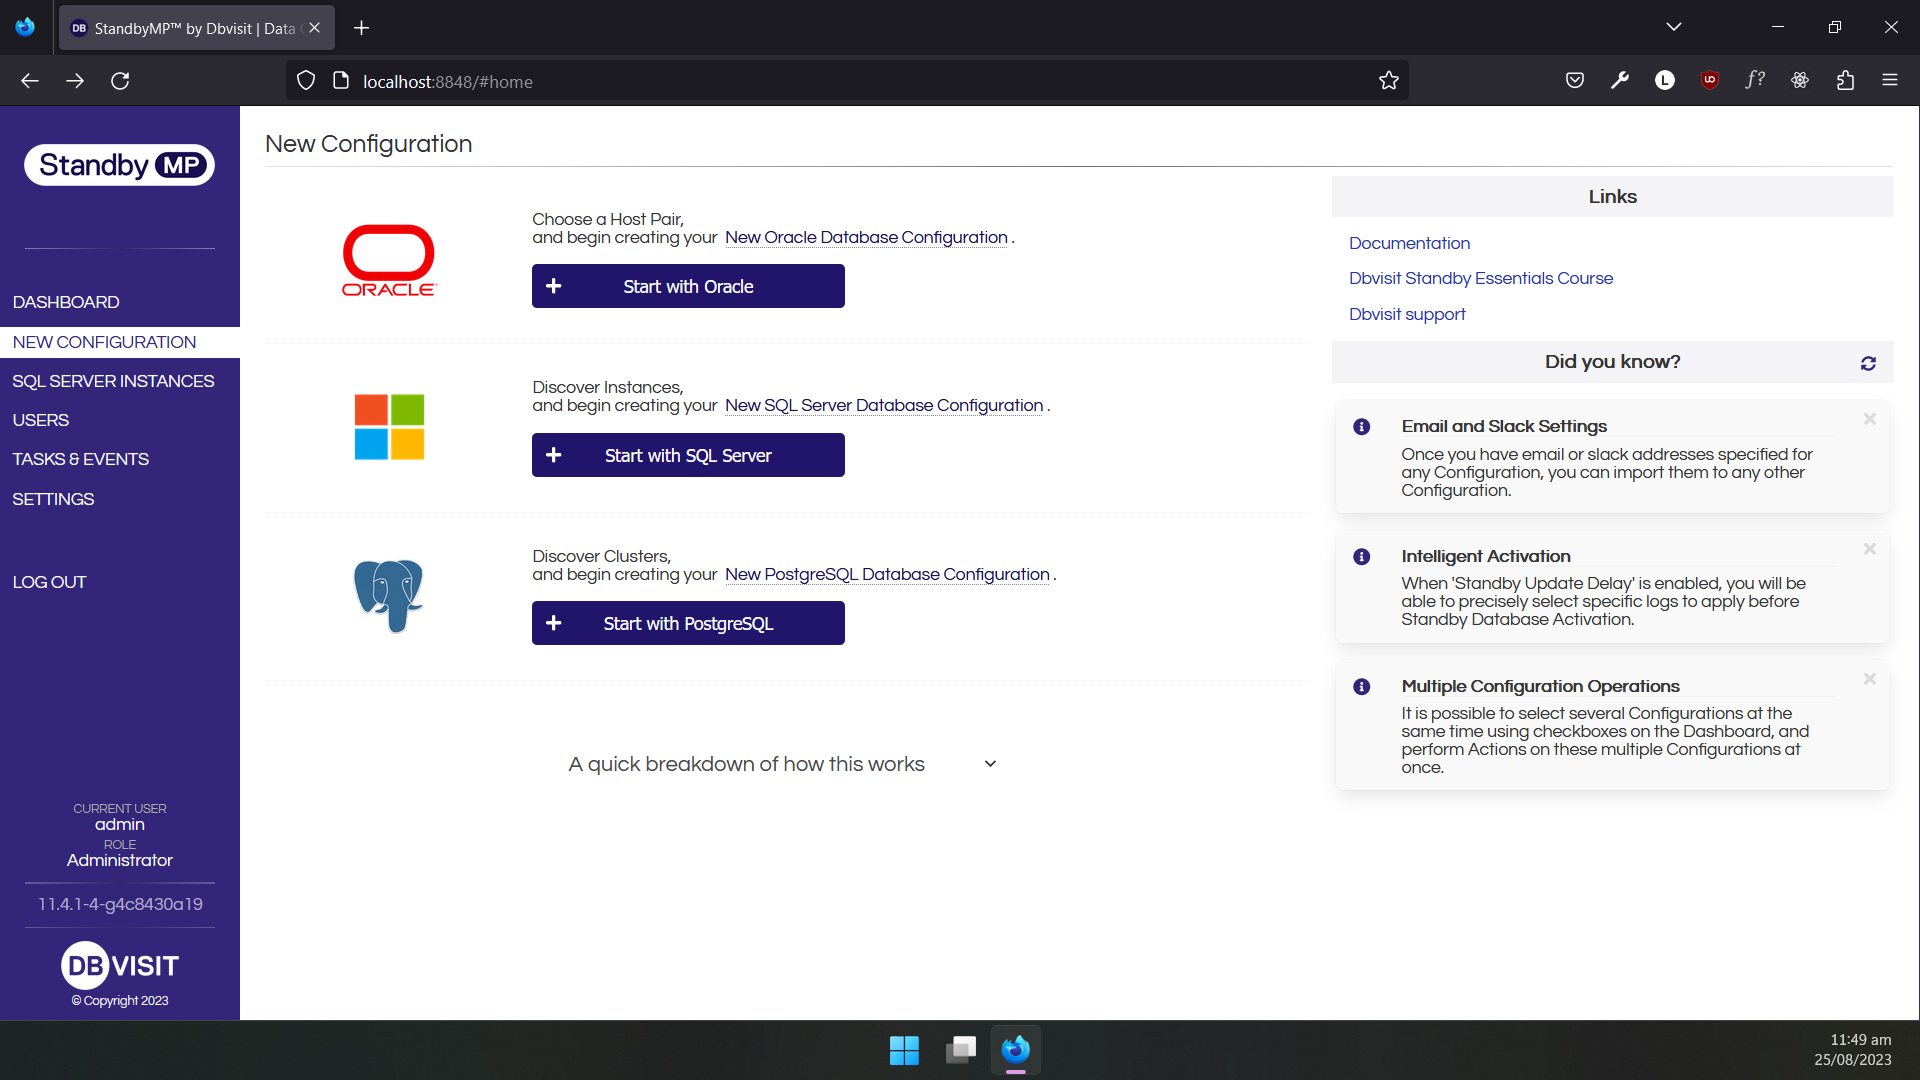
Task: Close the Intelligent Activation tip
Action: [1869, 549]
